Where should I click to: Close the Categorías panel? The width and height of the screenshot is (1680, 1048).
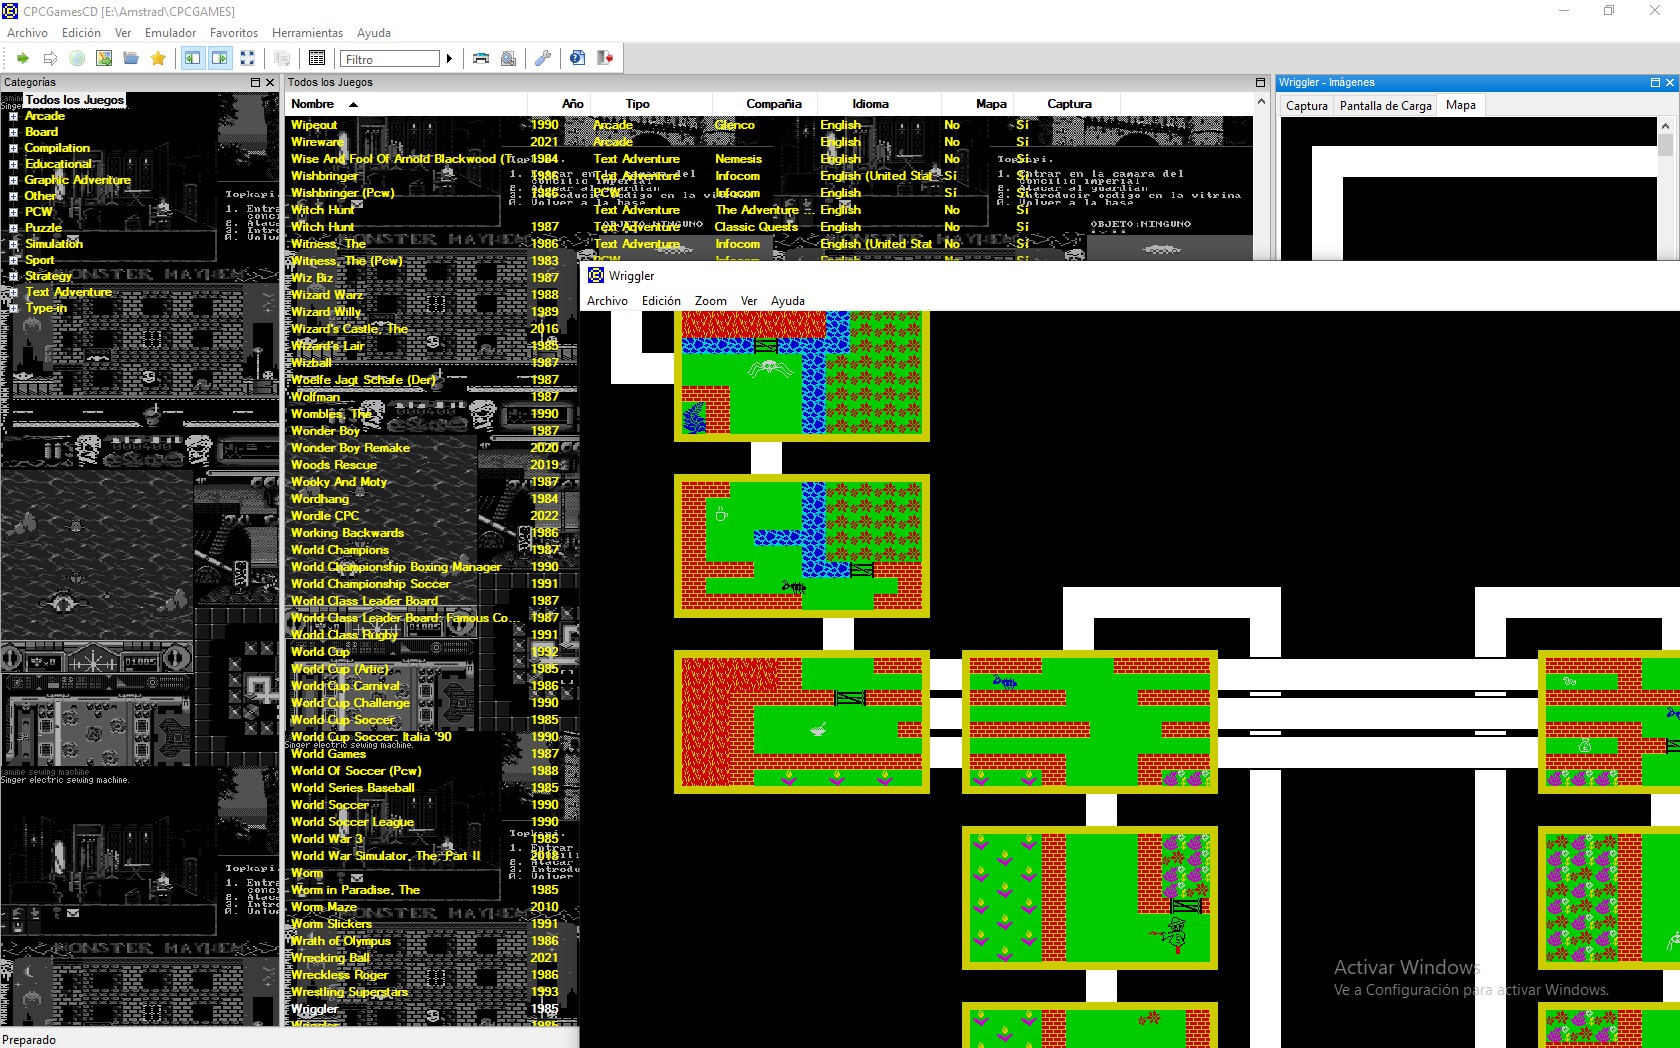(270, 83)
